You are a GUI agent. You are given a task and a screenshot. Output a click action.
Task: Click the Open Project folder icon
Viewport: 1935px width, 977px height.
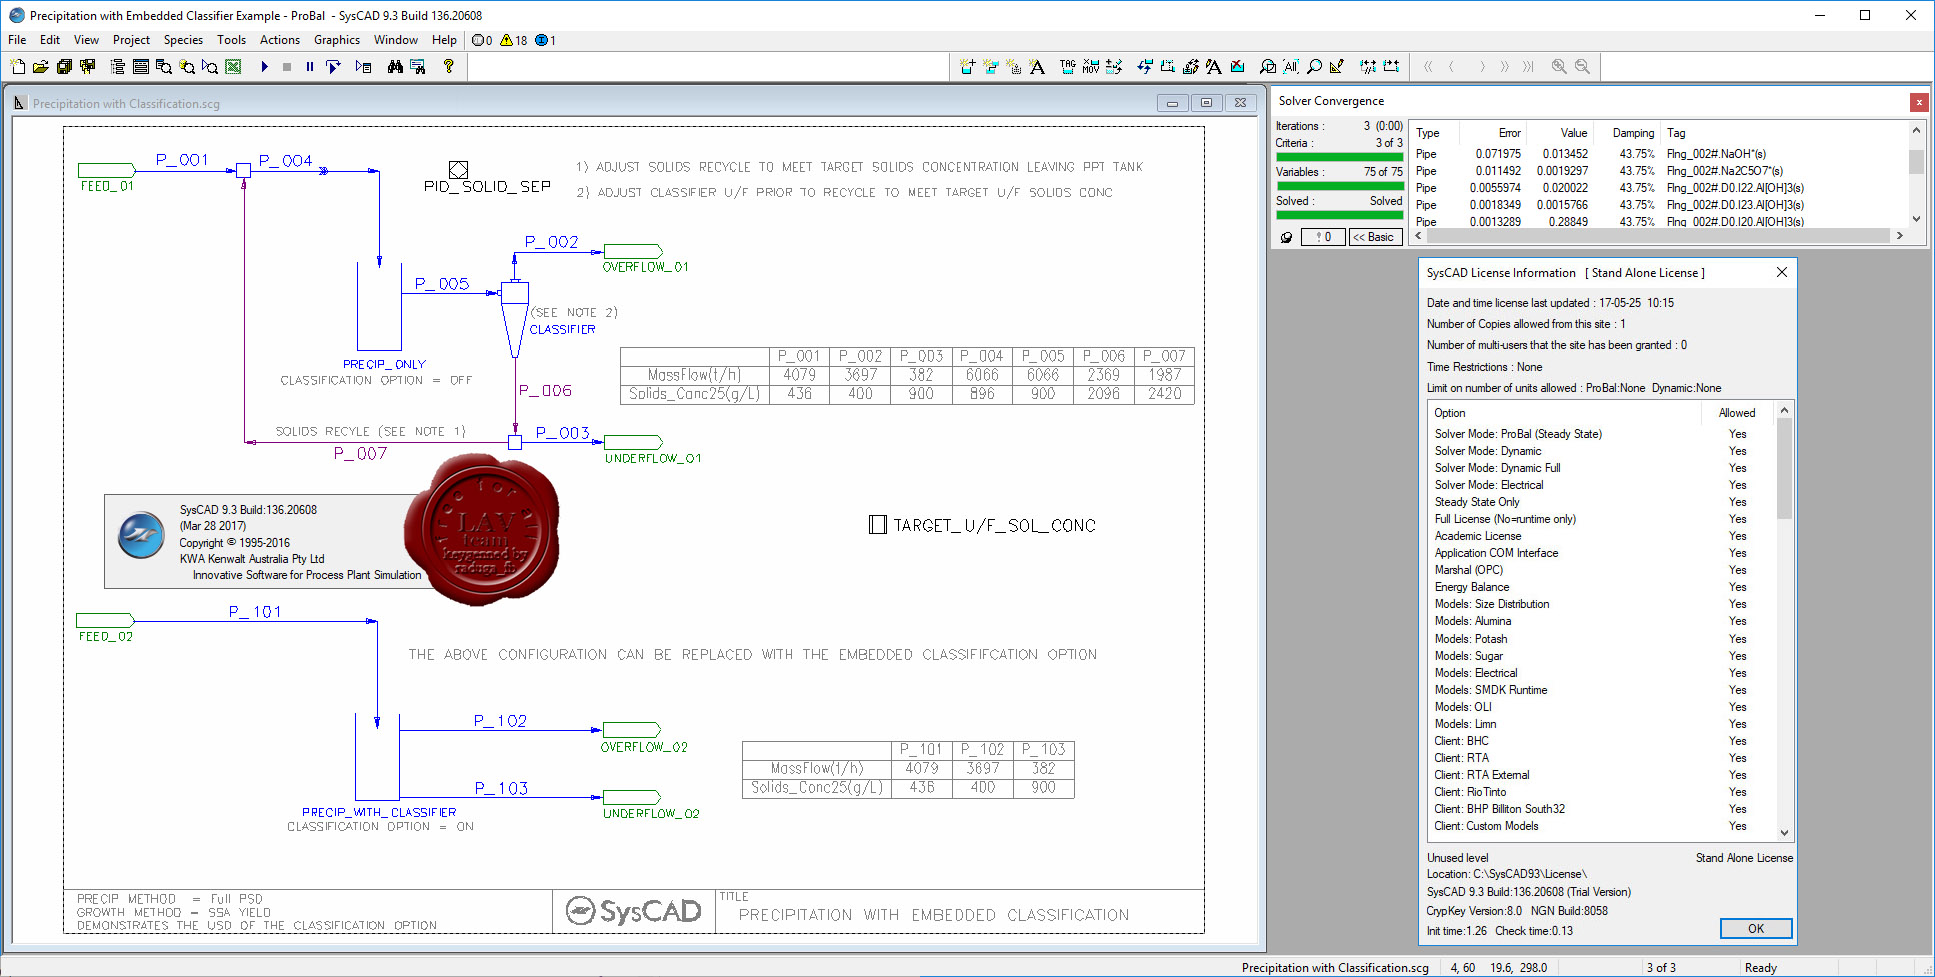[41, 67]
